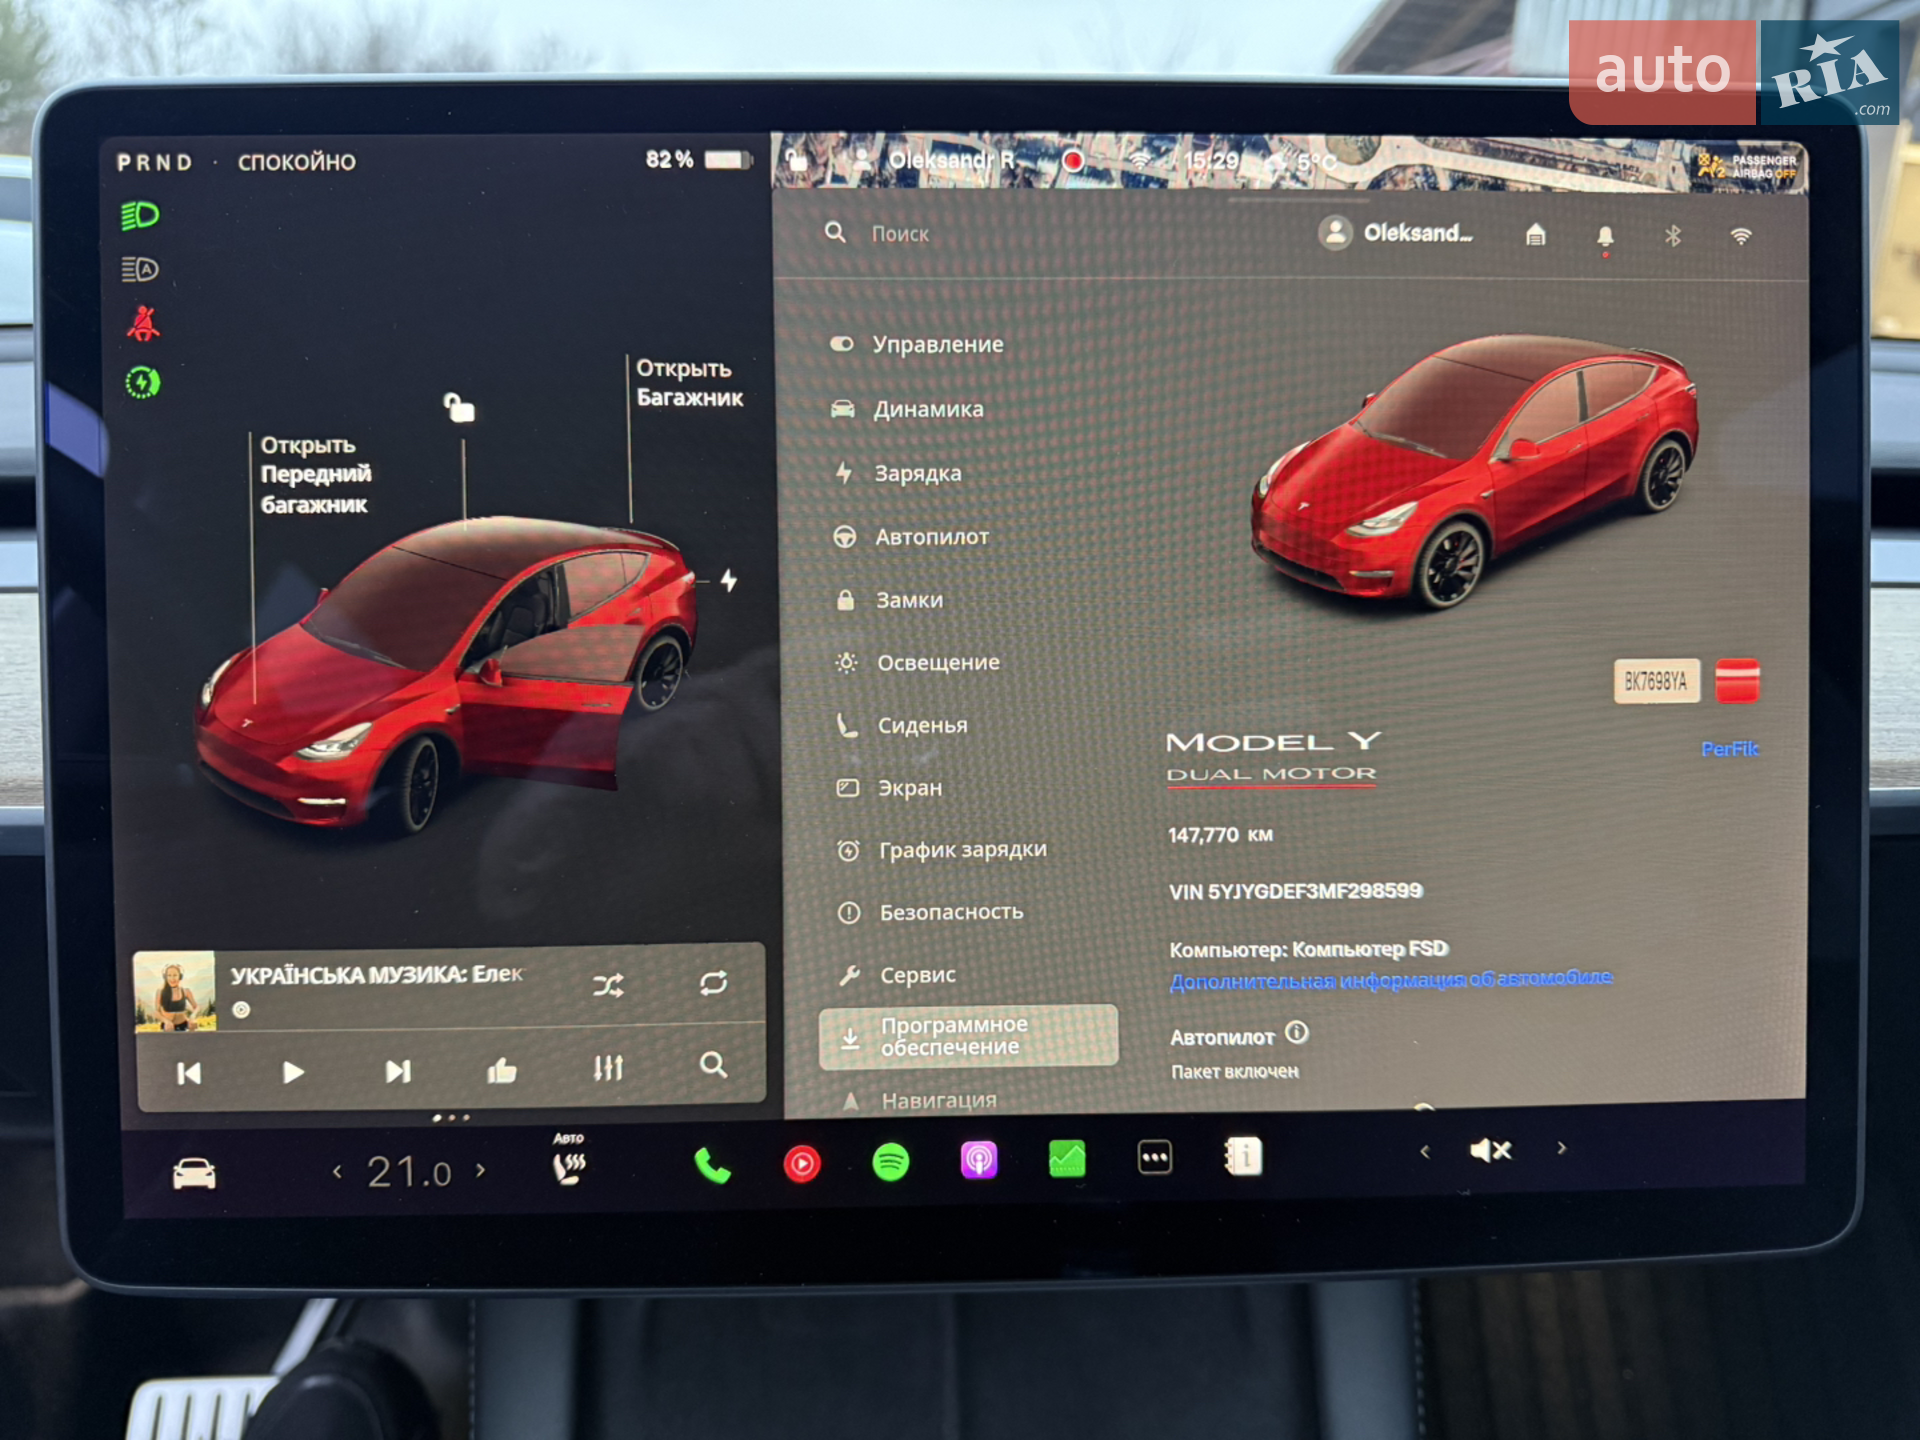Tap the PerFik car name link
Screen dimensions: 1920x1440
1730,749
